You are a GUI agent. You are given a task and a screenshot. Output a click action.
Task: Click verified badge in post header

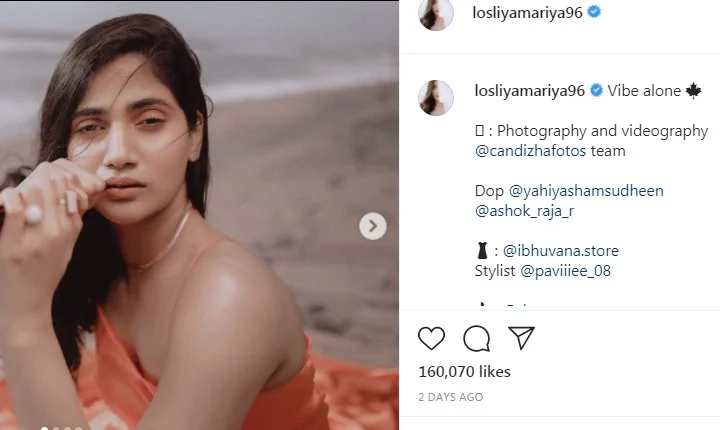[595, 13]
